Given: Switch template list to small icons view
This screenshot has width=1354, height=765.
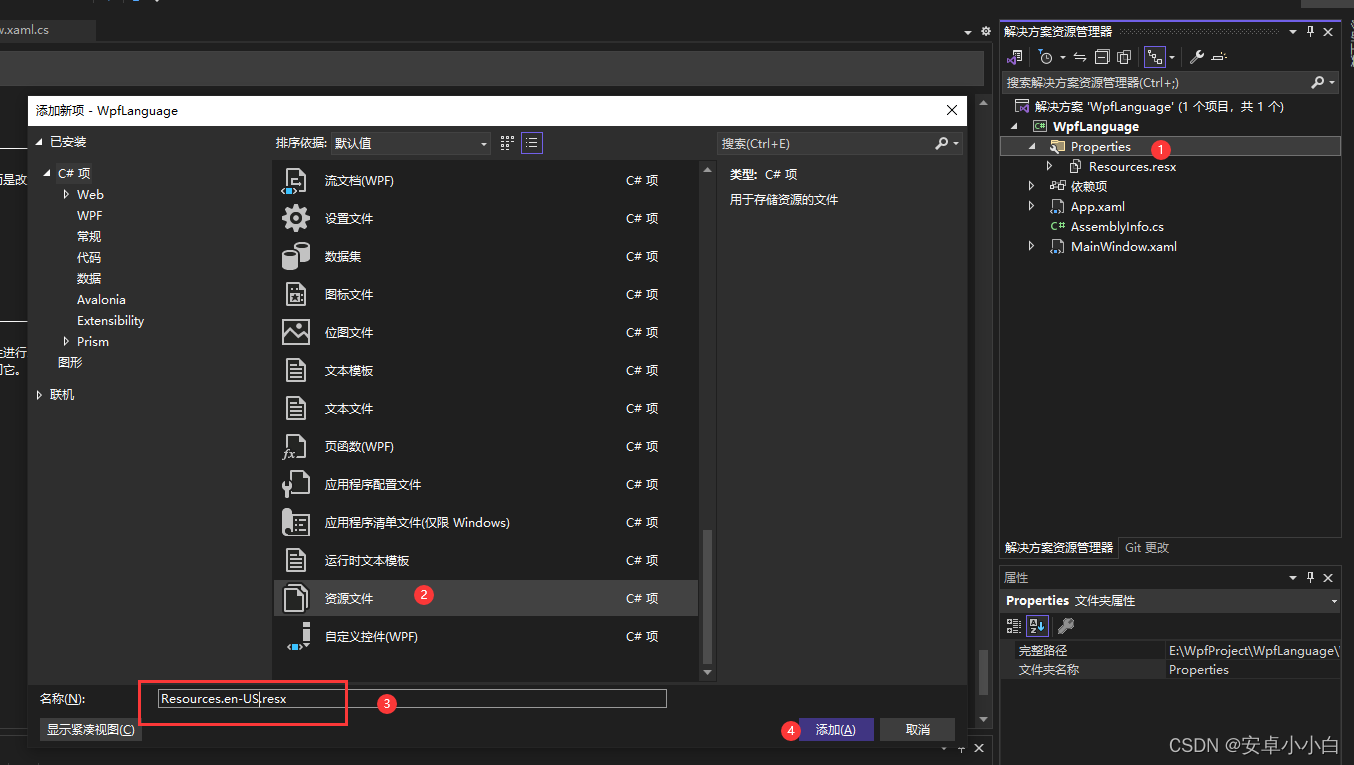Looking at the screenshot, I should 507,143.
